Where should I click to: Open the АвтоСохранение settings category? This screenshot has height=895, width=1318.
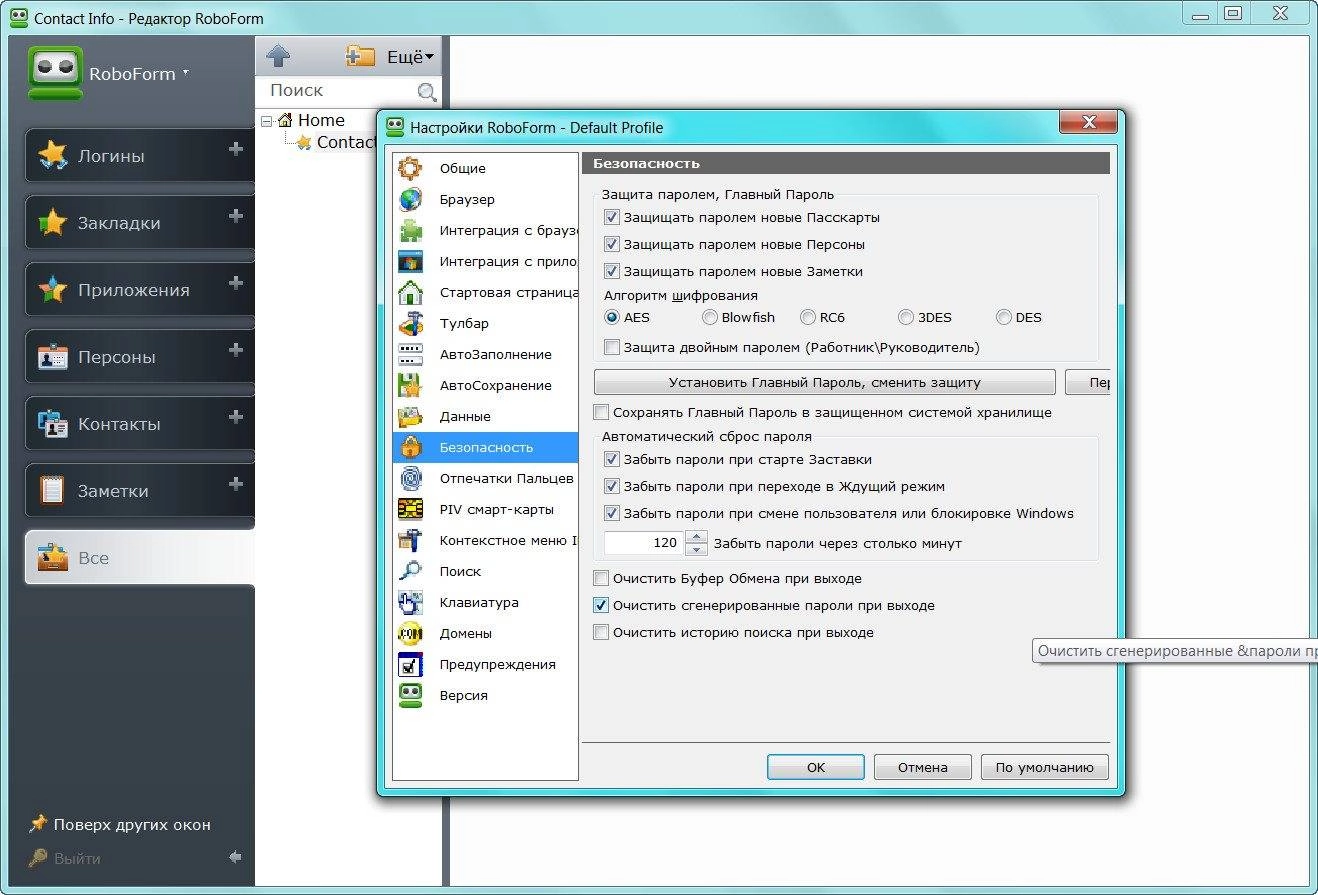tap(485, 385)
